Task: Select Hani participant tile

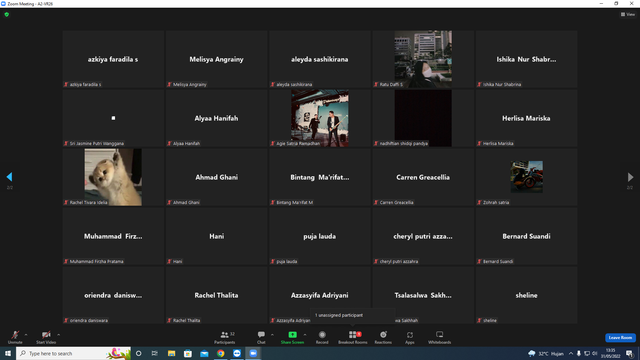Action: (x=216, y=236)
